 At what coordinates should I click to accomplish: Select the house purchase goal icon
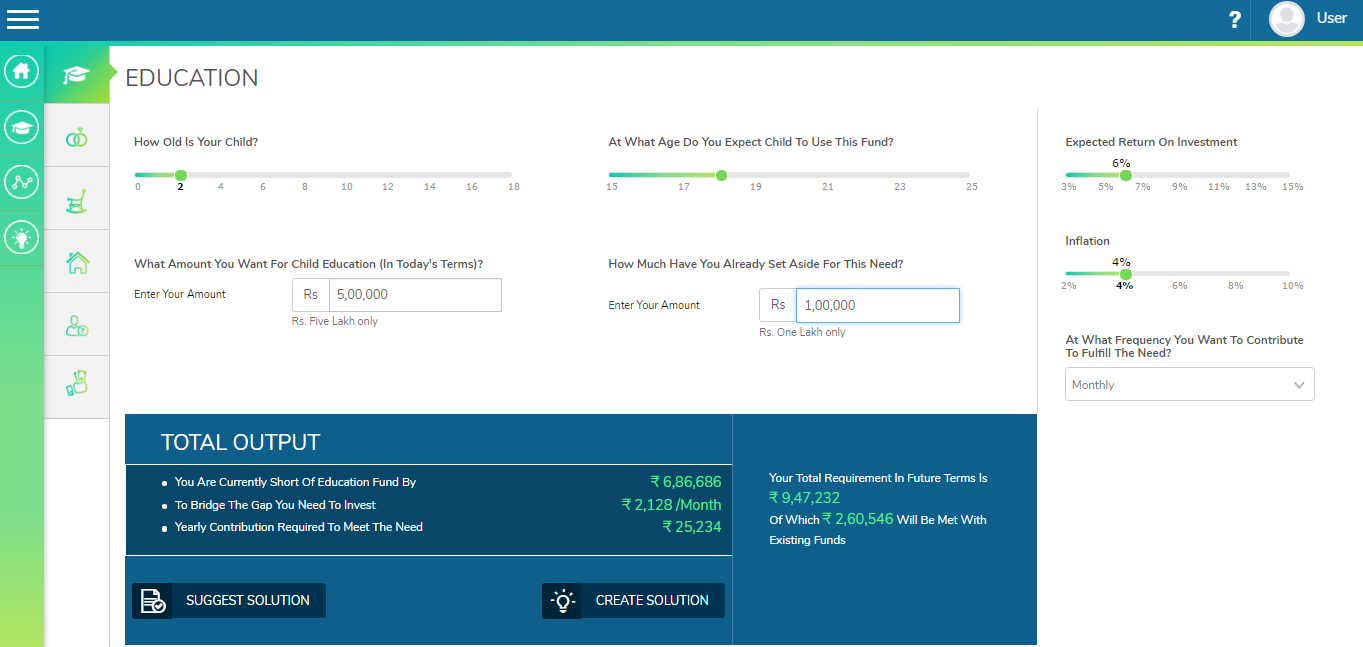[77, 263]
